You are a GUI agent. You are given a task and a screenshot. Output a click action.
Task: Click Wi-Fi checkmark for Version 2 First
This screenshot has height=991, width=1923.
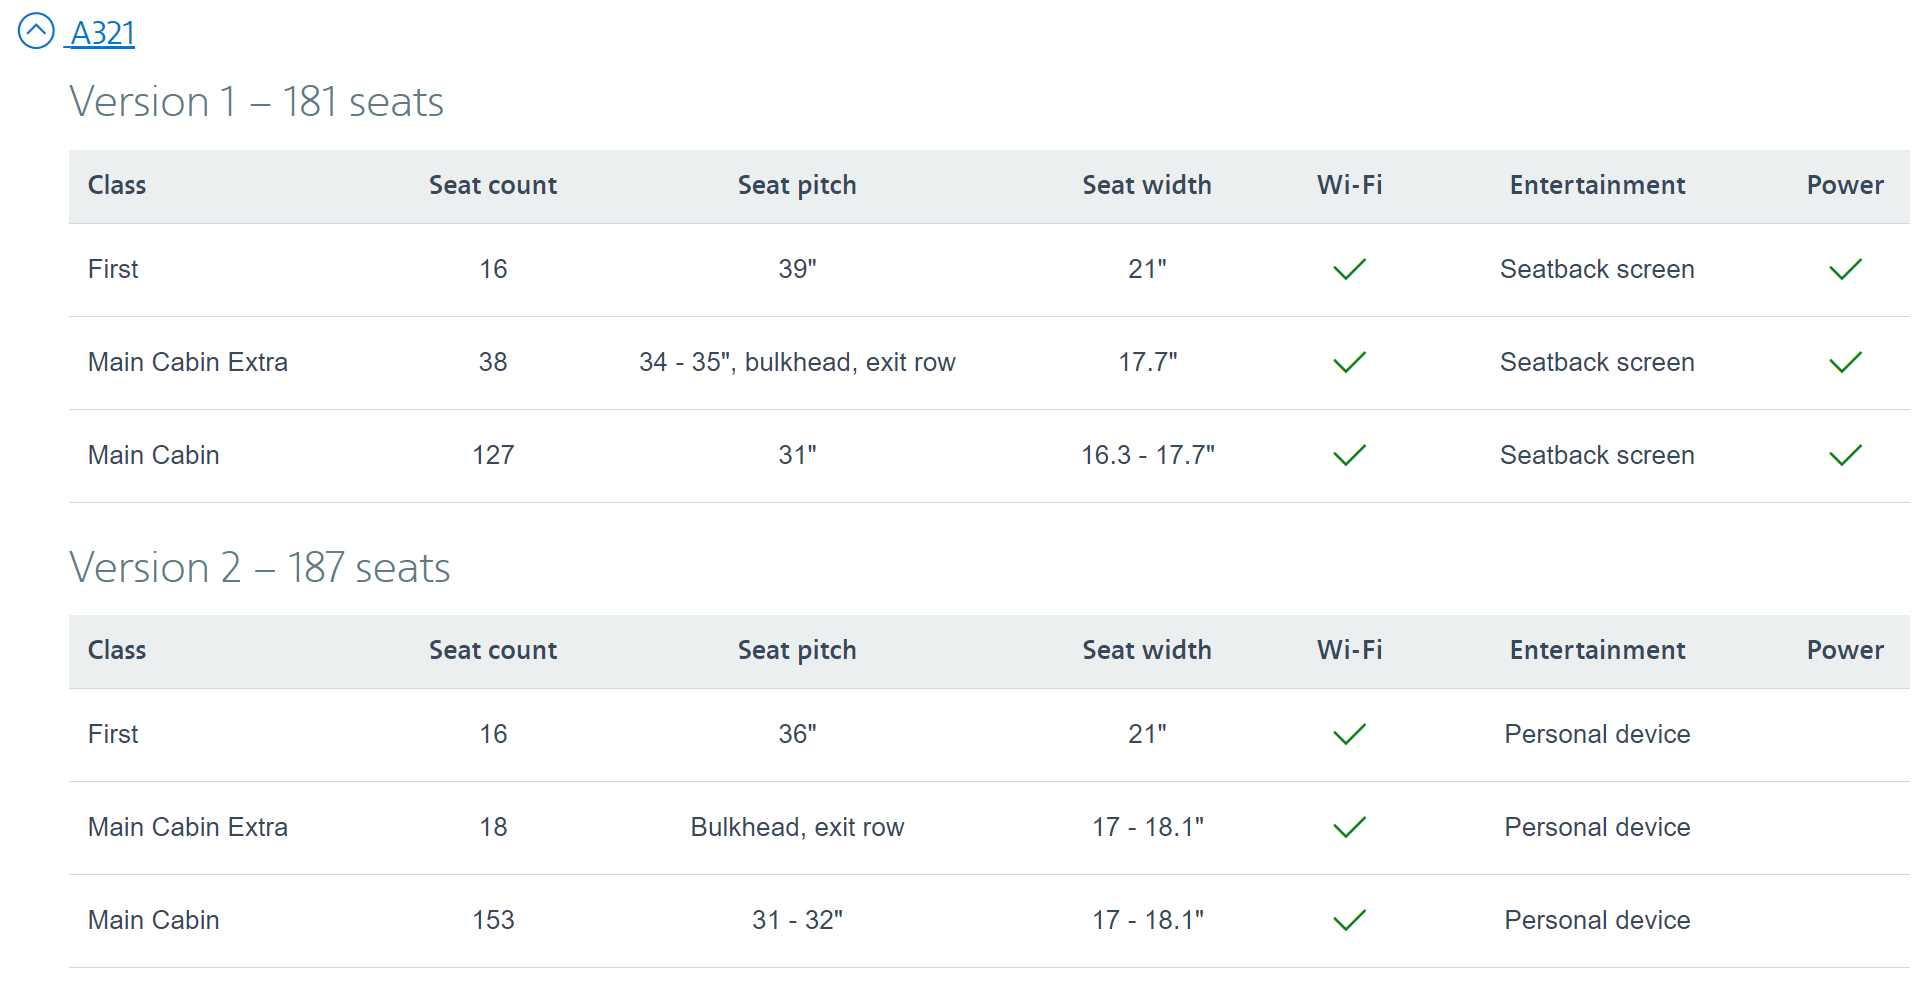click(x=1349, y=734)
